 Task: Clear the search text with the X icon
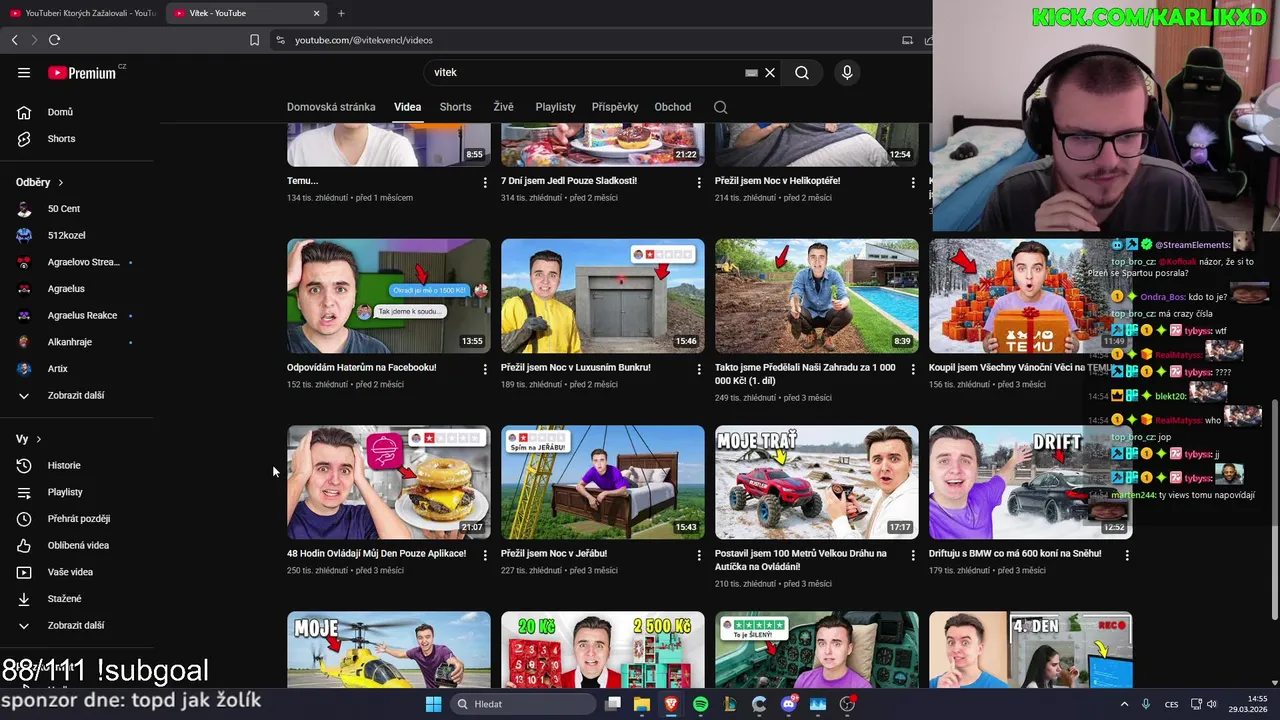coord(770,72)
